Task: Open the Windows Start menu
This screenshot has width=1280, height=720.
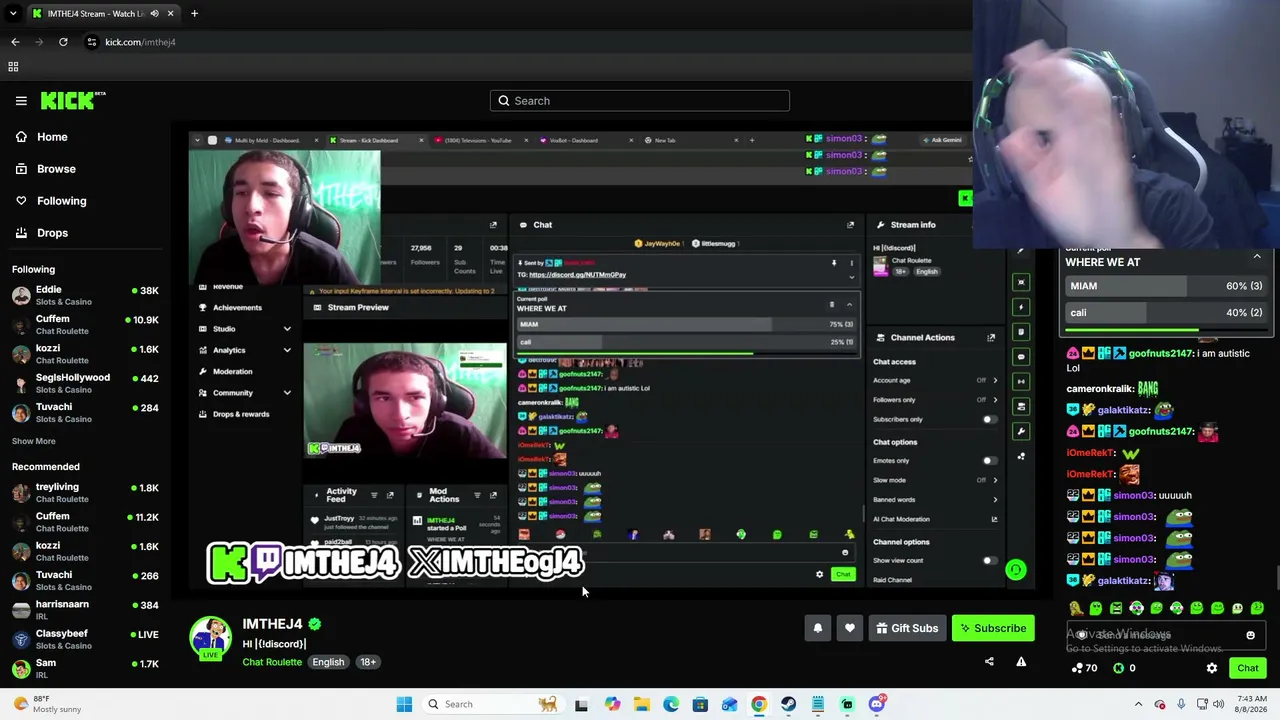Action: click(404, 704)
